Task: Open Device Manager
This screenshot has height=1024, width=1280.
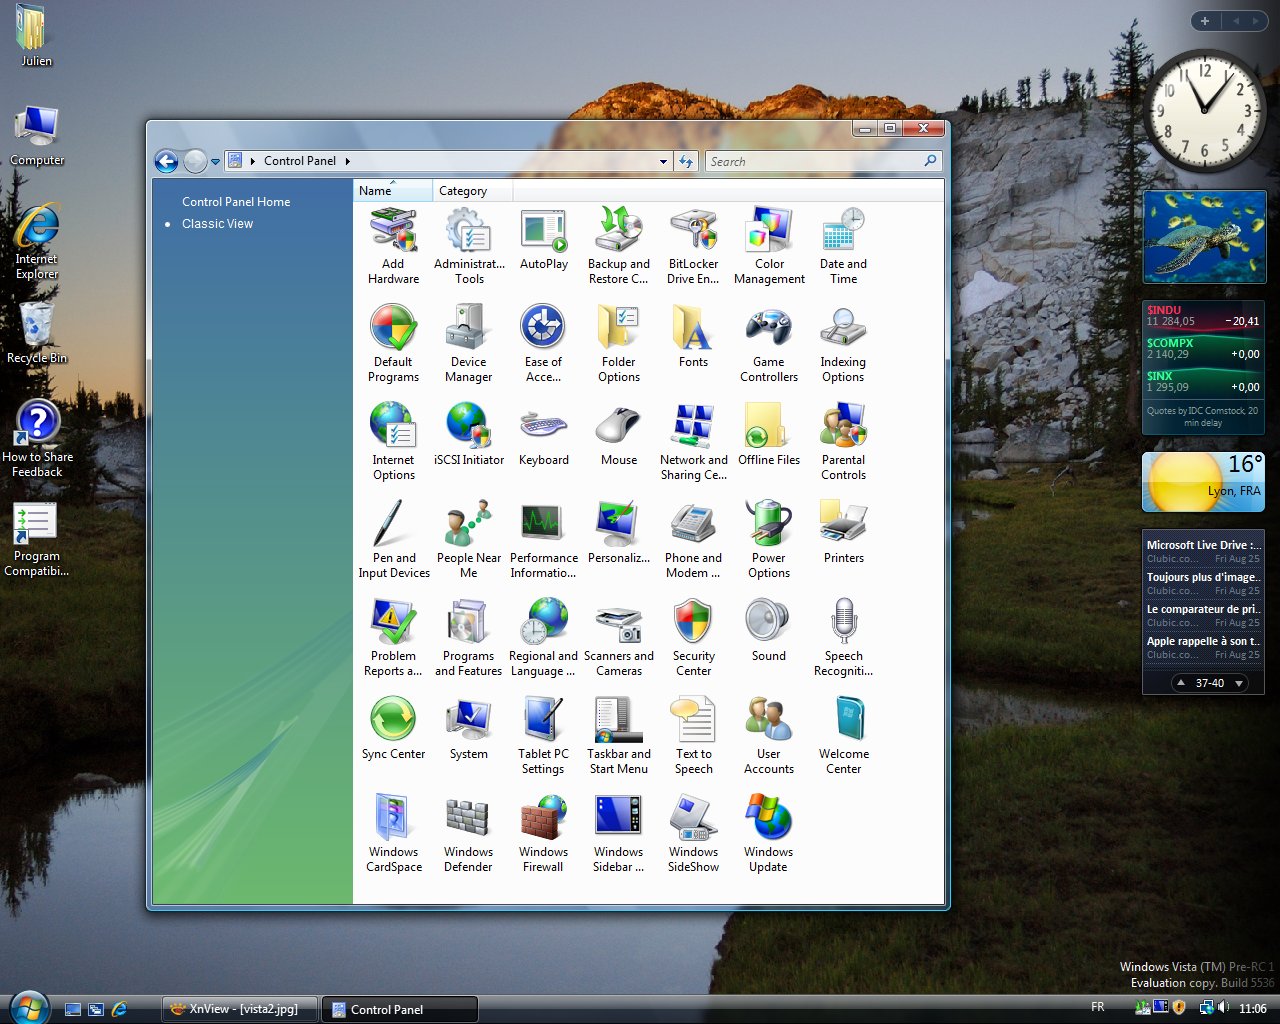Action: 468,344
